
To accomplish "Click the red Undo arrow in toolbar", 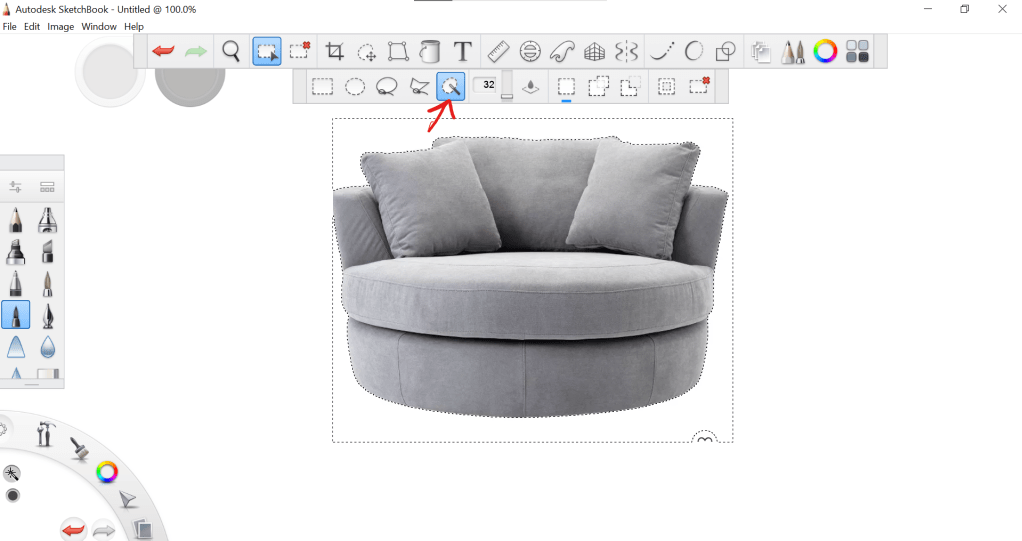I will tap(163, 51).
